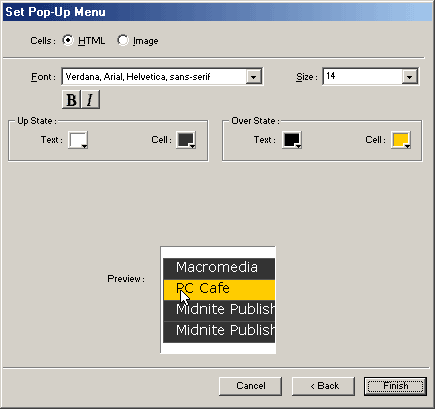Click the PC Cafe preview item

(x=219, y=290)
